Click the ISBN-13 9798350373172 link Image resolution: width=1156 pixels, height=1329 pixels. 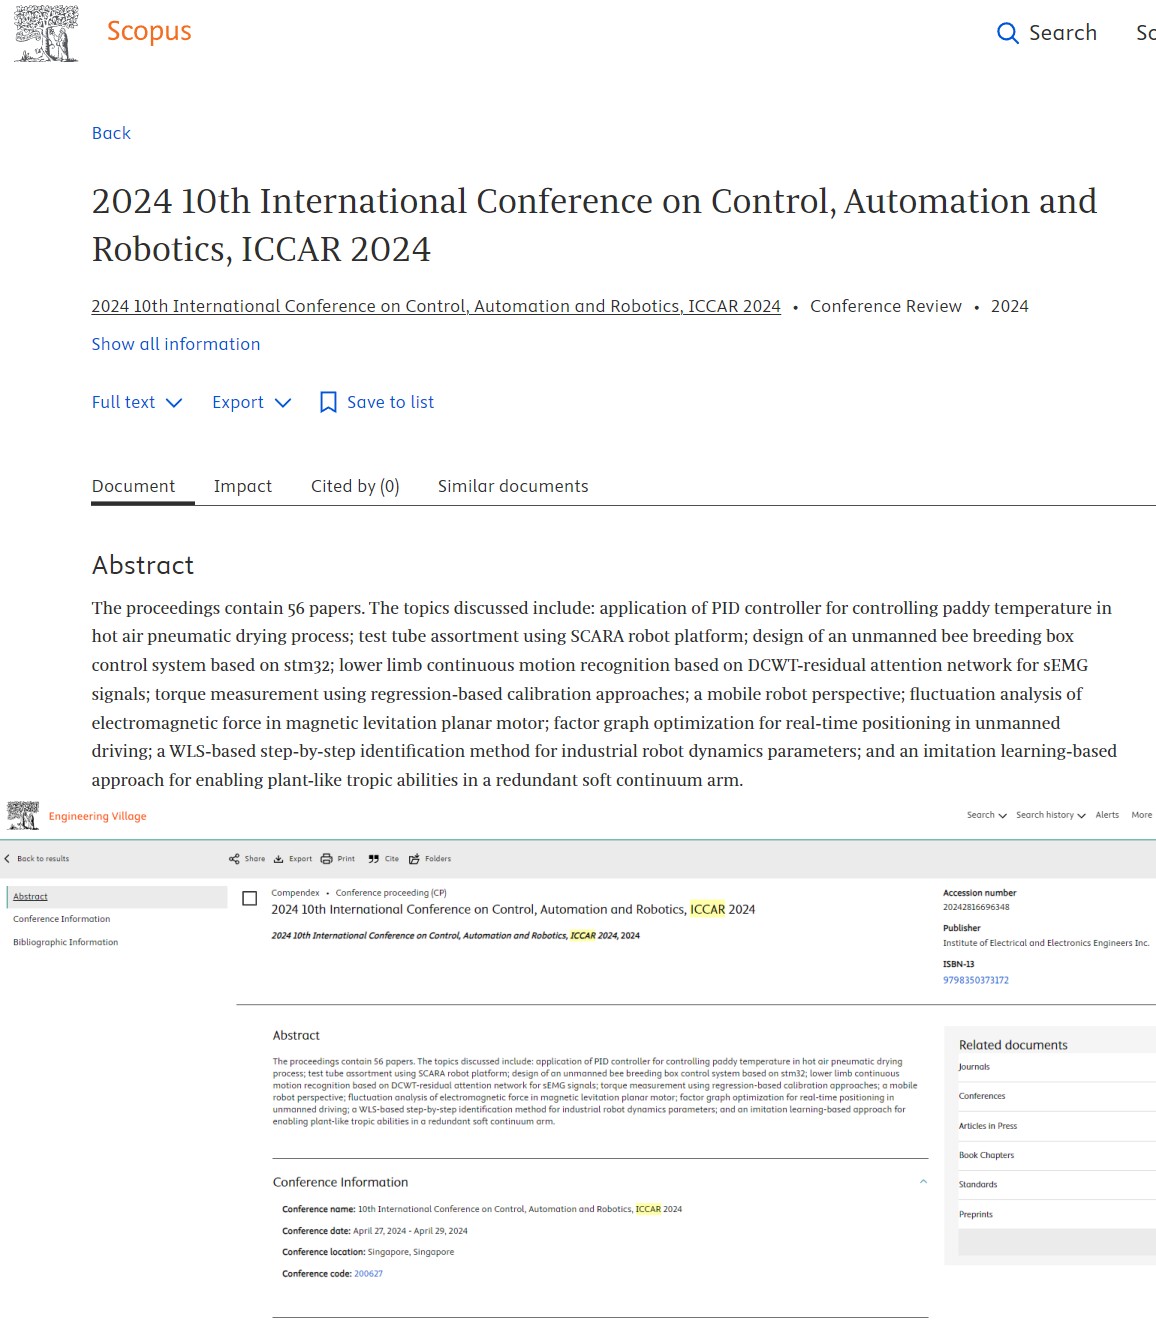point(975,980)
